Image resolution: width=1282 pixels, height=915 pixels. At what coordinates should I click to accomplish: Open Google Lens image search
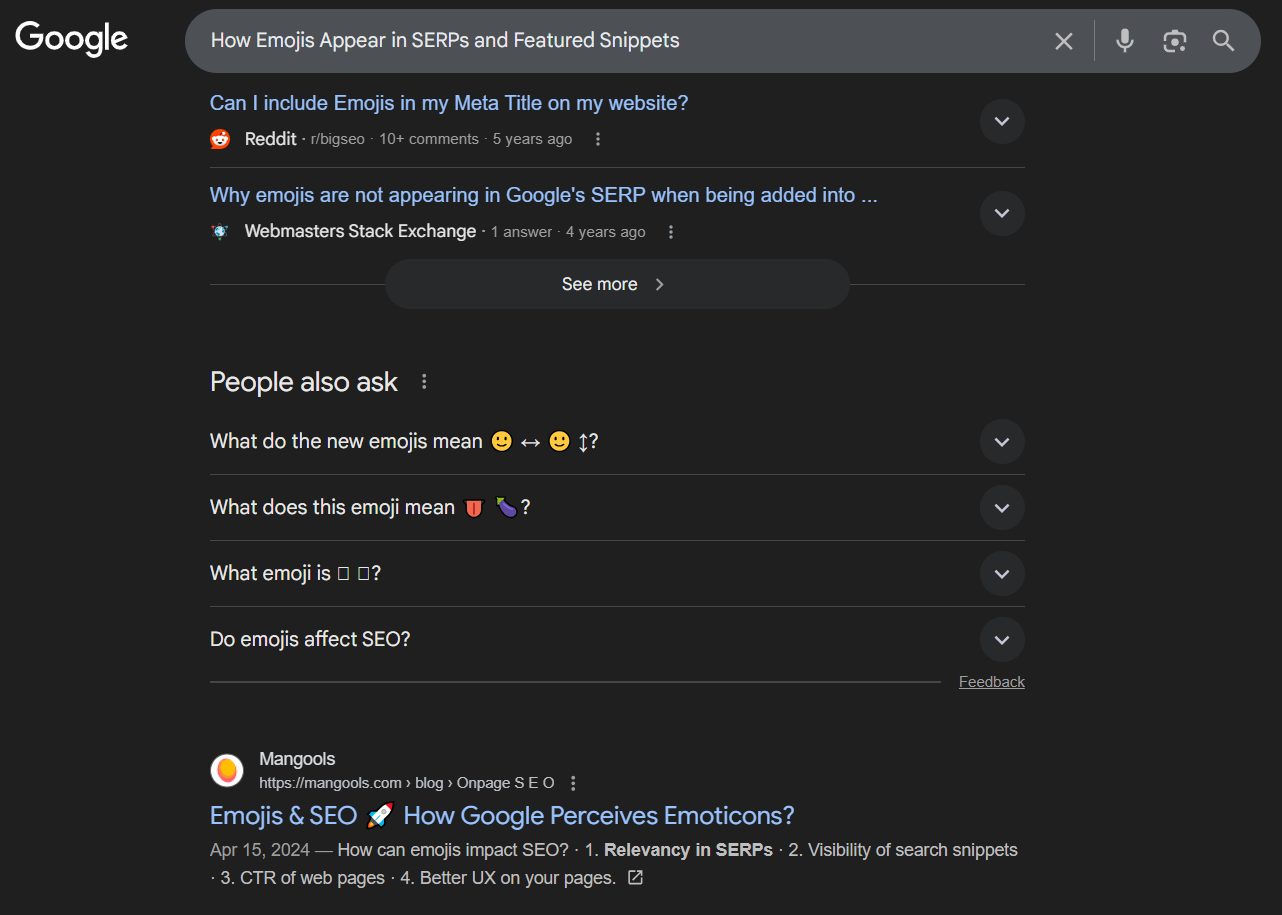1174,41
